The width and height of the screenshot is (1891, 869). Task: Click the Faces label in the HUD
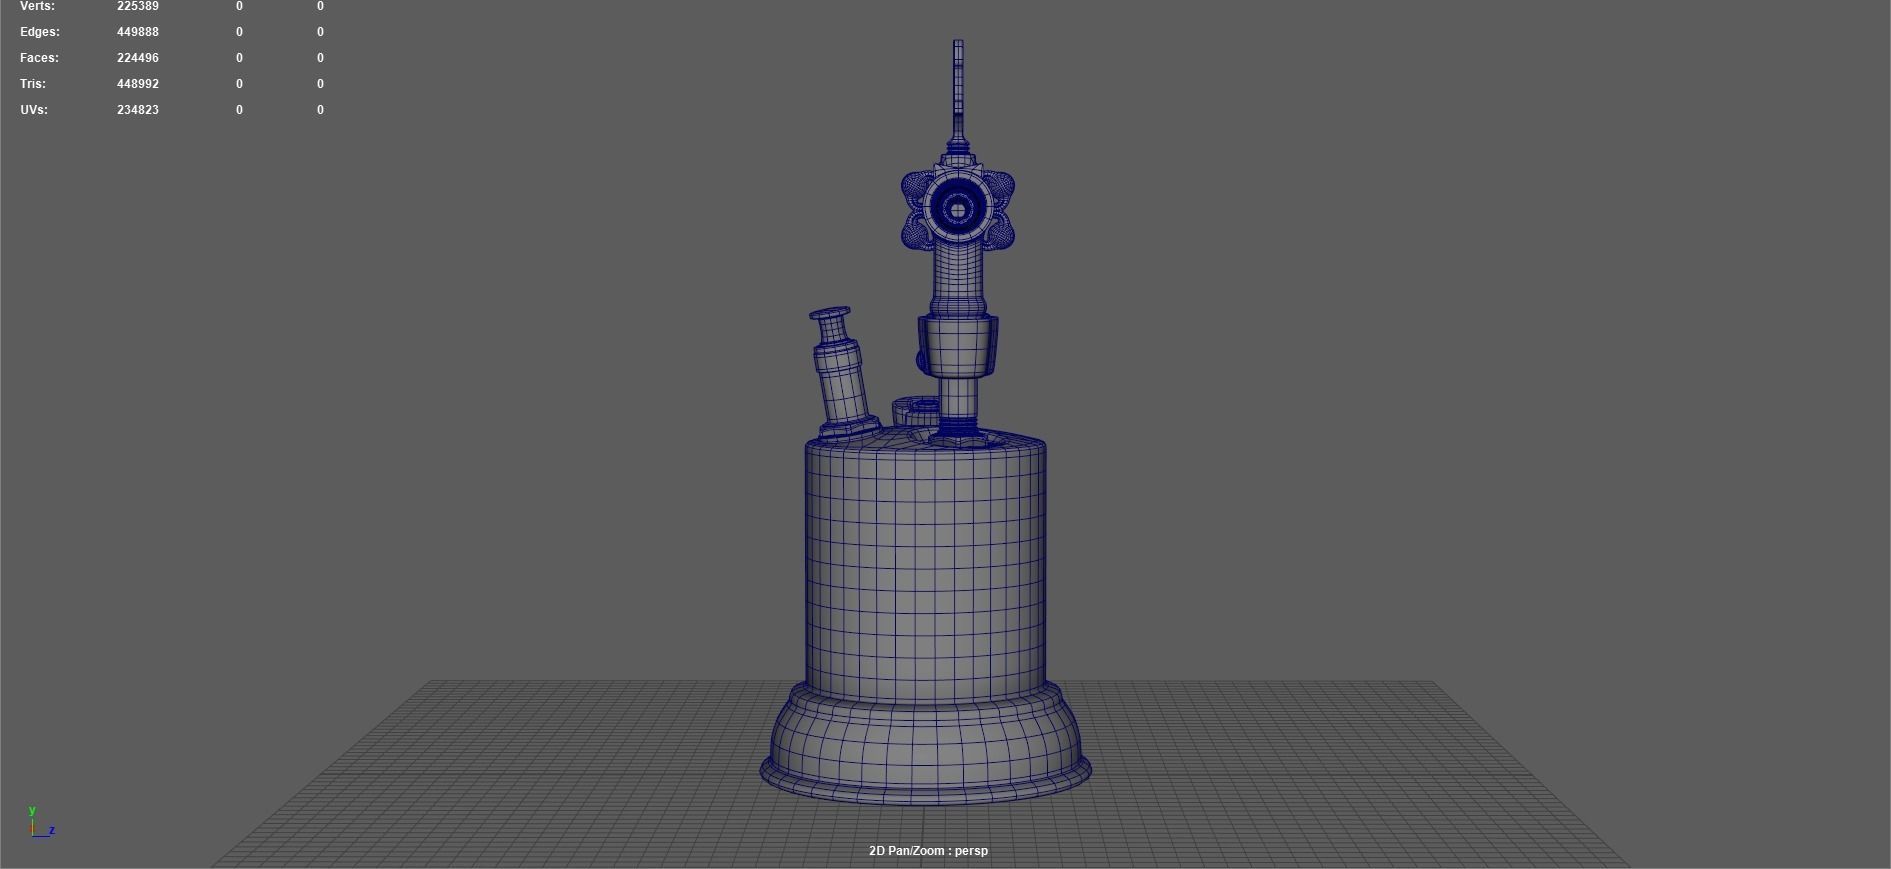pyautogui.click(x=39, y=58)
